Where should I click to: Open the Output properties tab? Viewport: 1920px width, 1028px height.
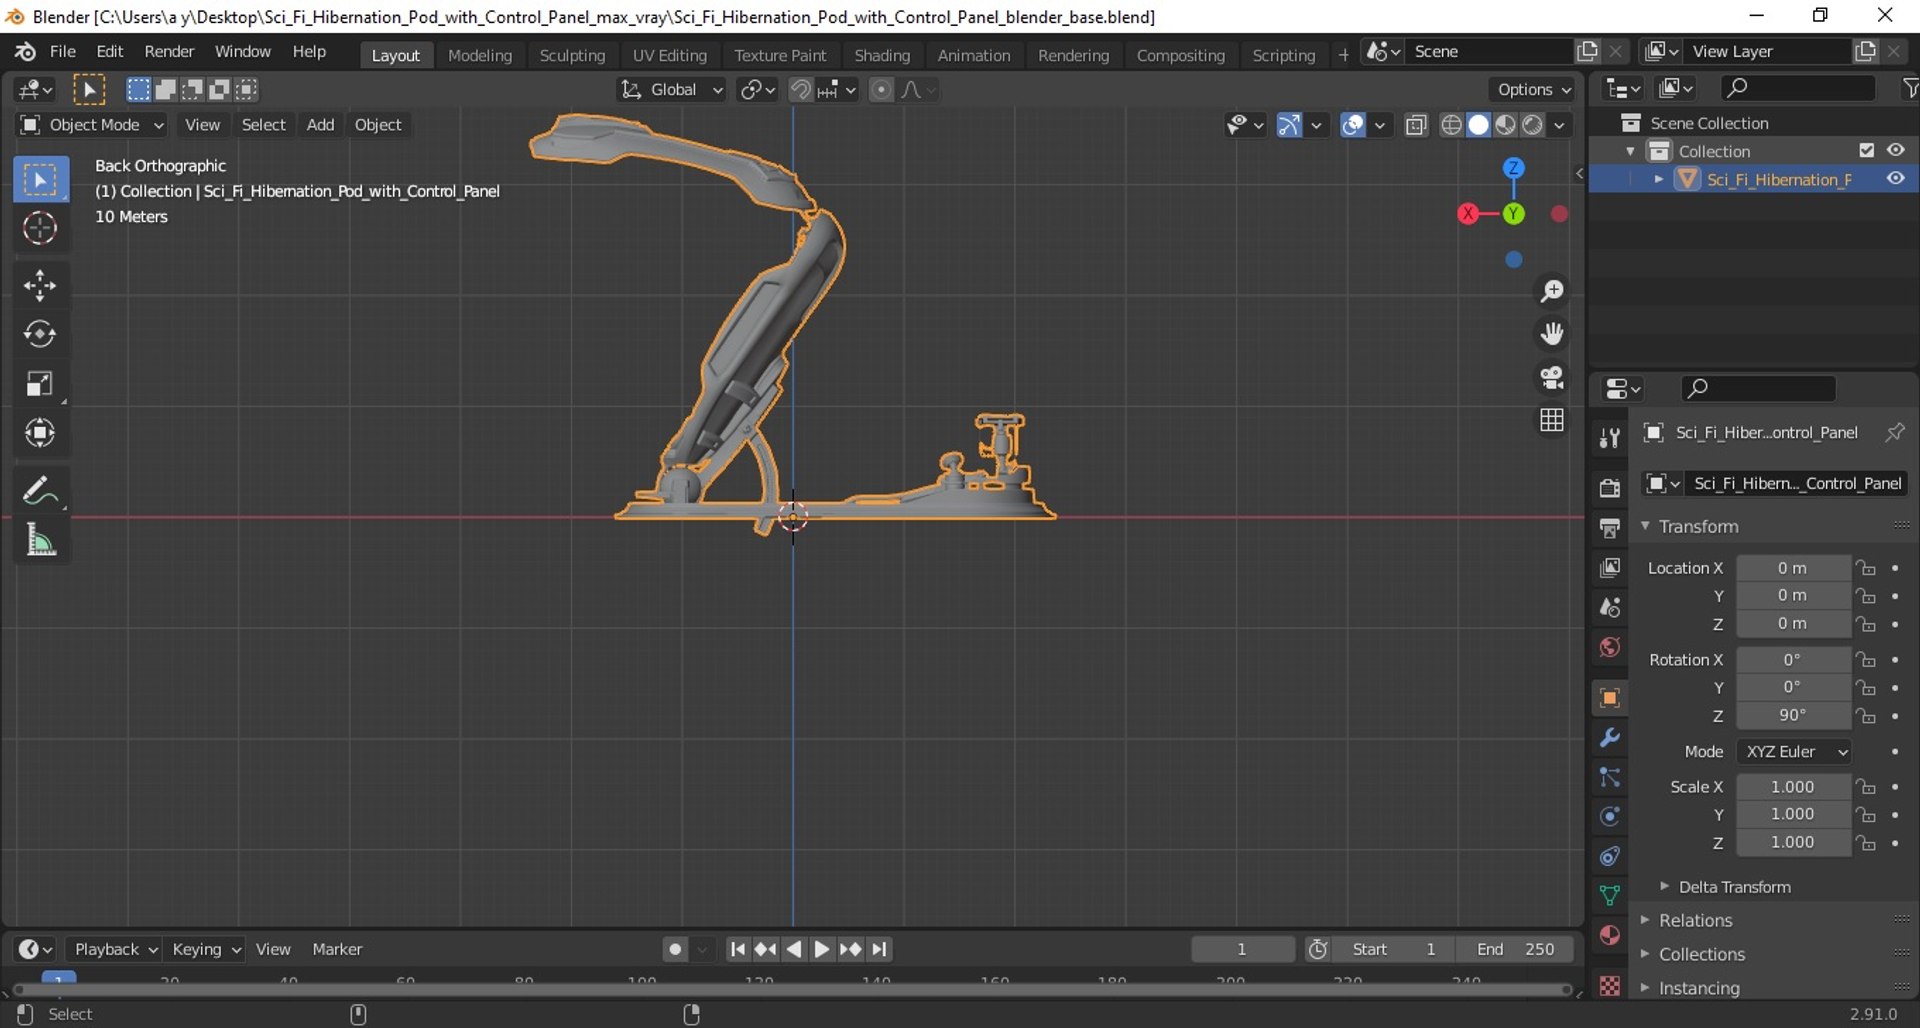[1609, 528]
